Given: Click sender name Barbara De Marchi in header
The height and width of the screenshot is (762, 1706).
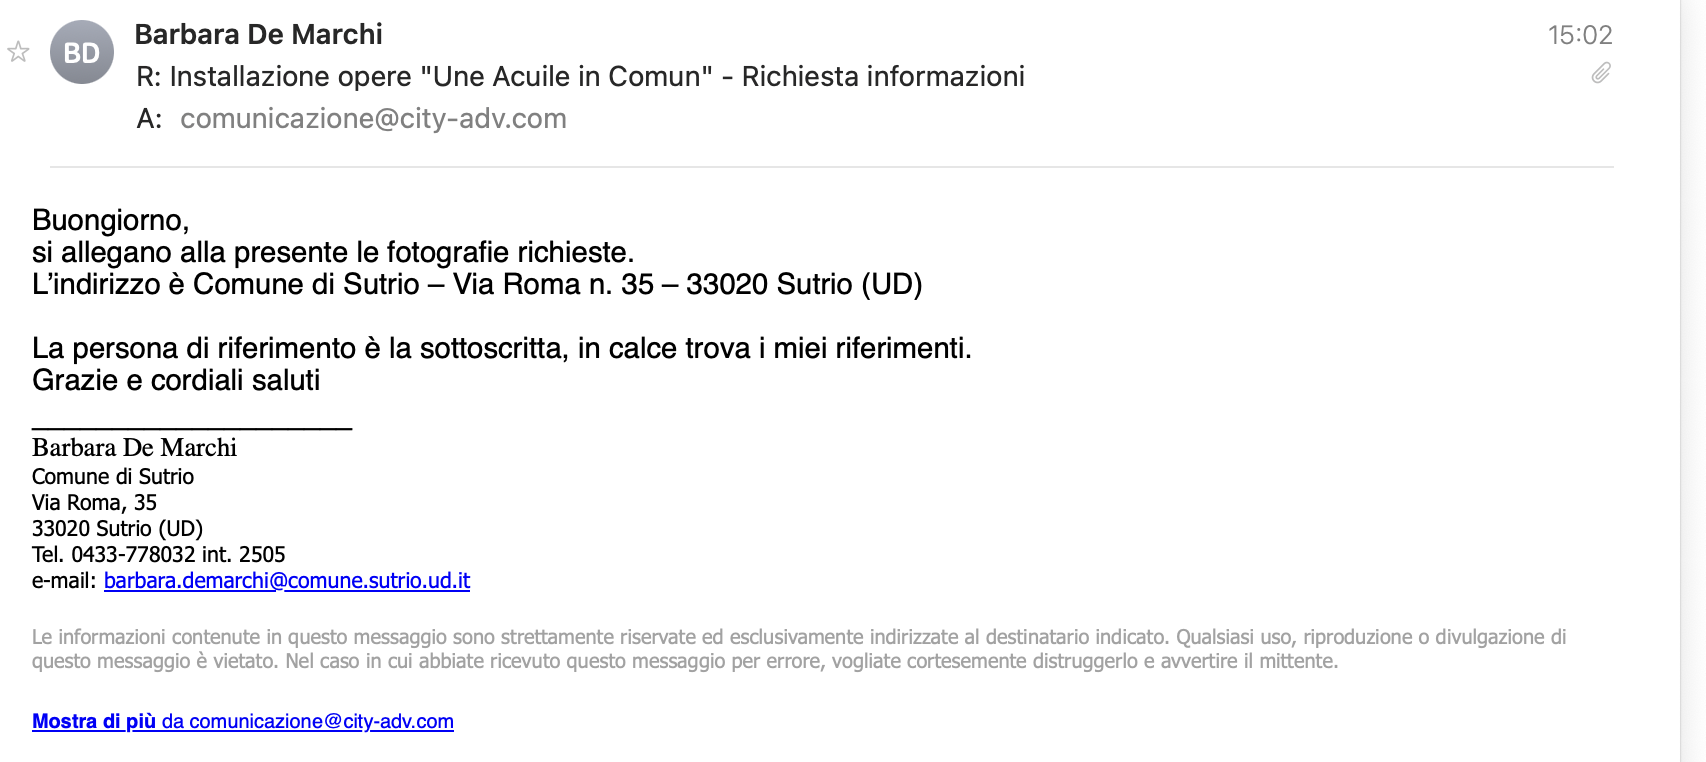Looking at the screenshot, I should [258, 35].
